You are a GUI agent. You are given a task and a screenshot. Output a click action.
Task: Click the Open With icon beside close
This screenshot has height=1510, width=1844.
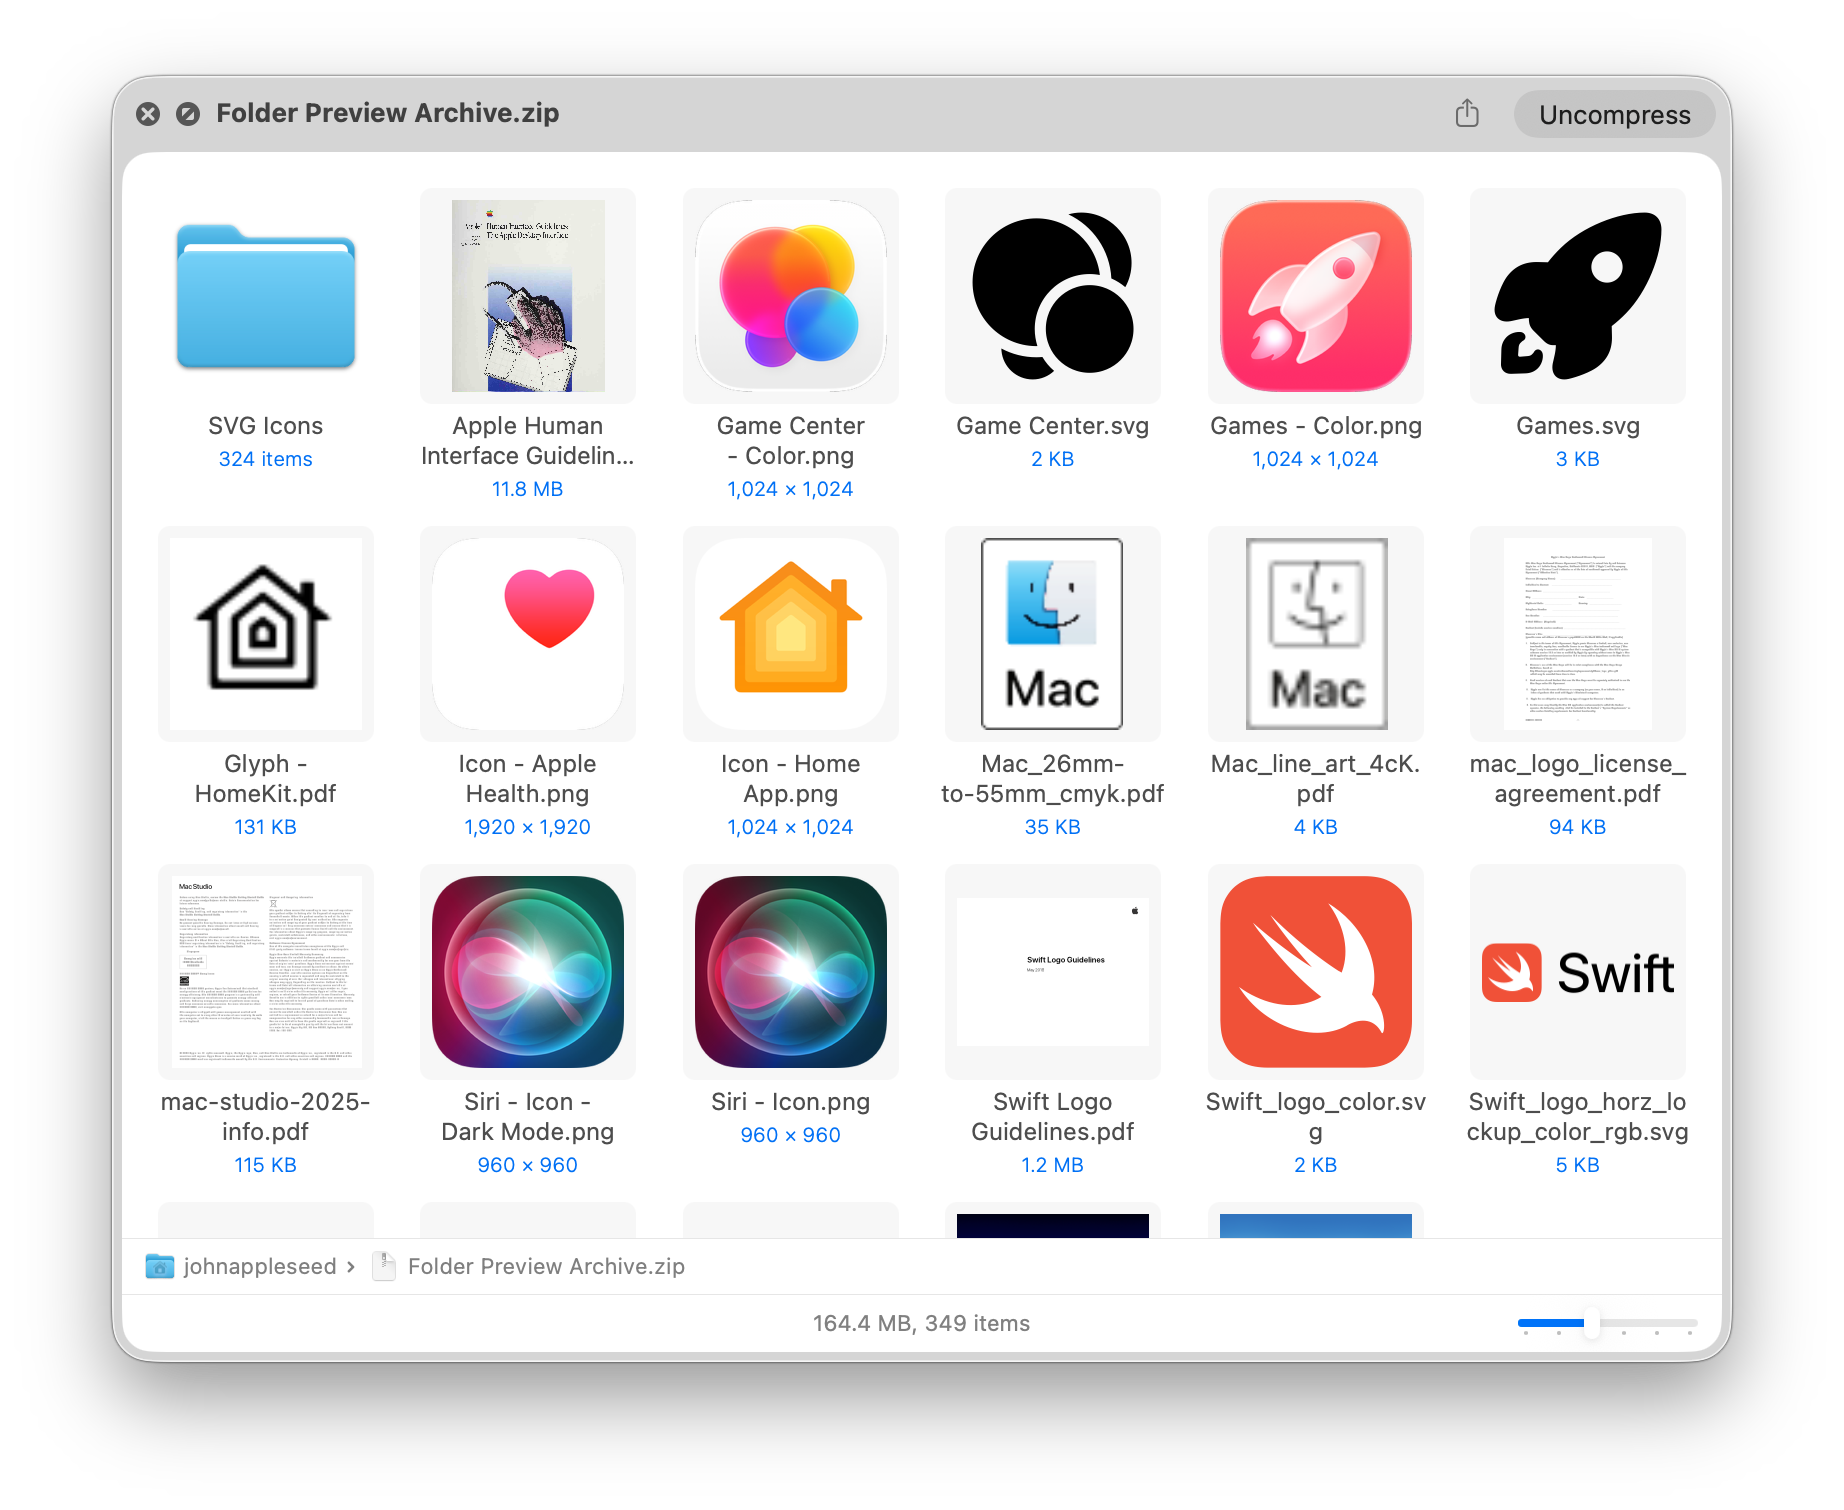point(188,114)
